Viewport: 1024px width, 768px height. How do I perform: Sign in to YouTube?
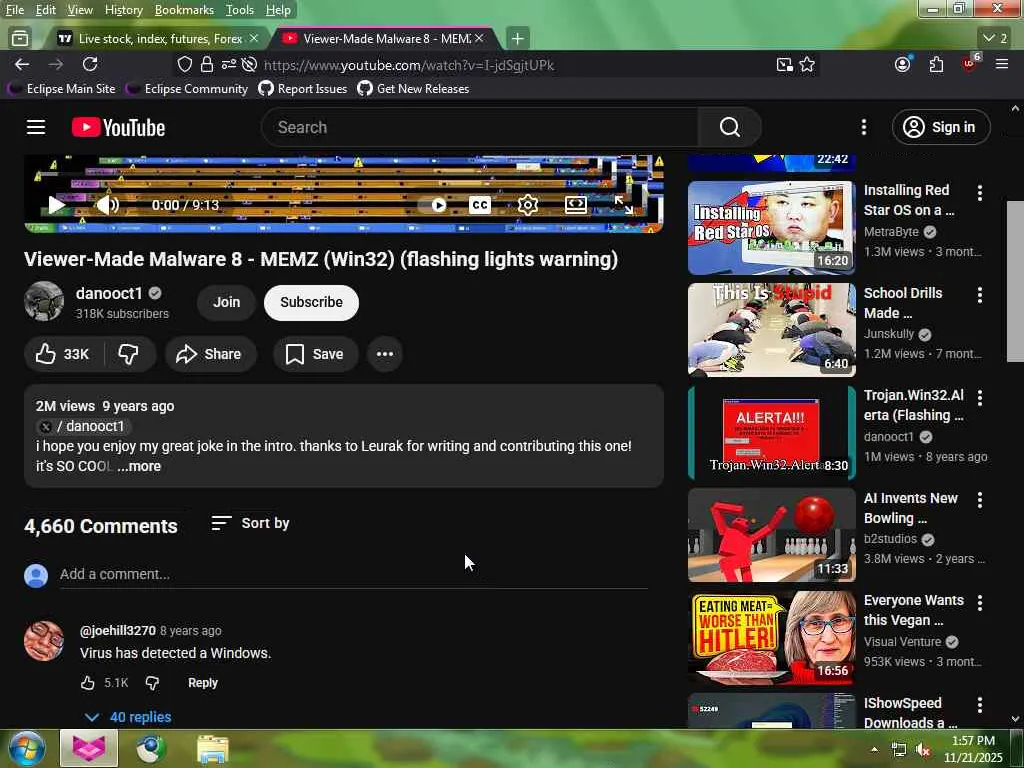940,127
